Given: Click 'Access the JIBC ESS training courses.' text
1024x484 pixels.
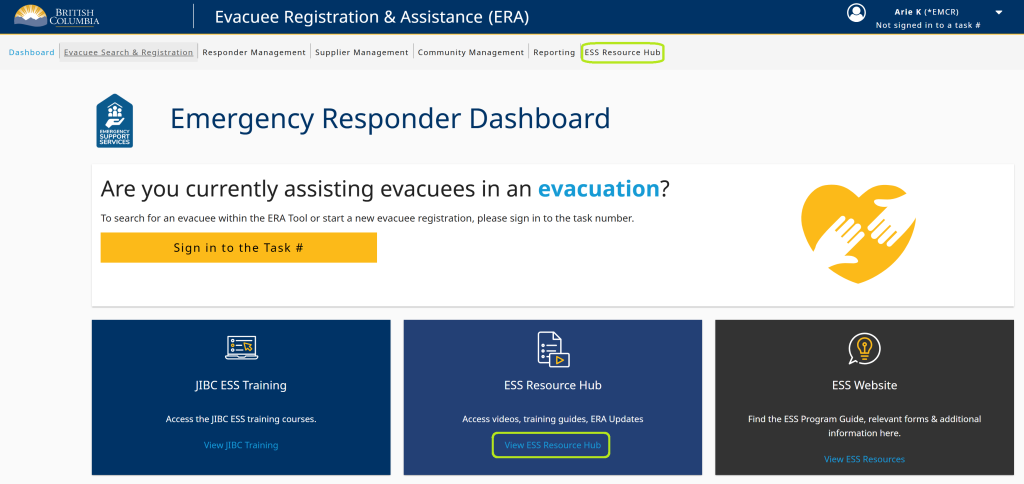Looking at the screenshot, I should click(x=241, y=419).
